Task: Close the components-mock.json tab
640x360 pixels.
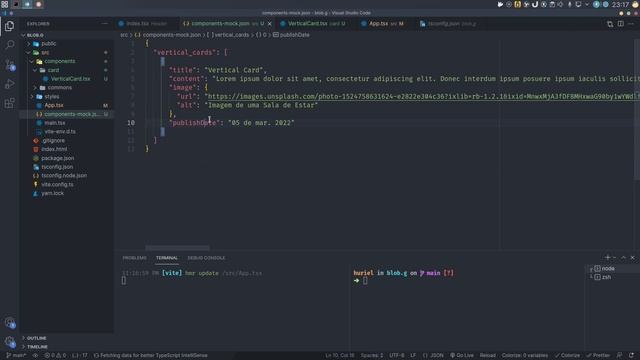Action: pos(269,24)
